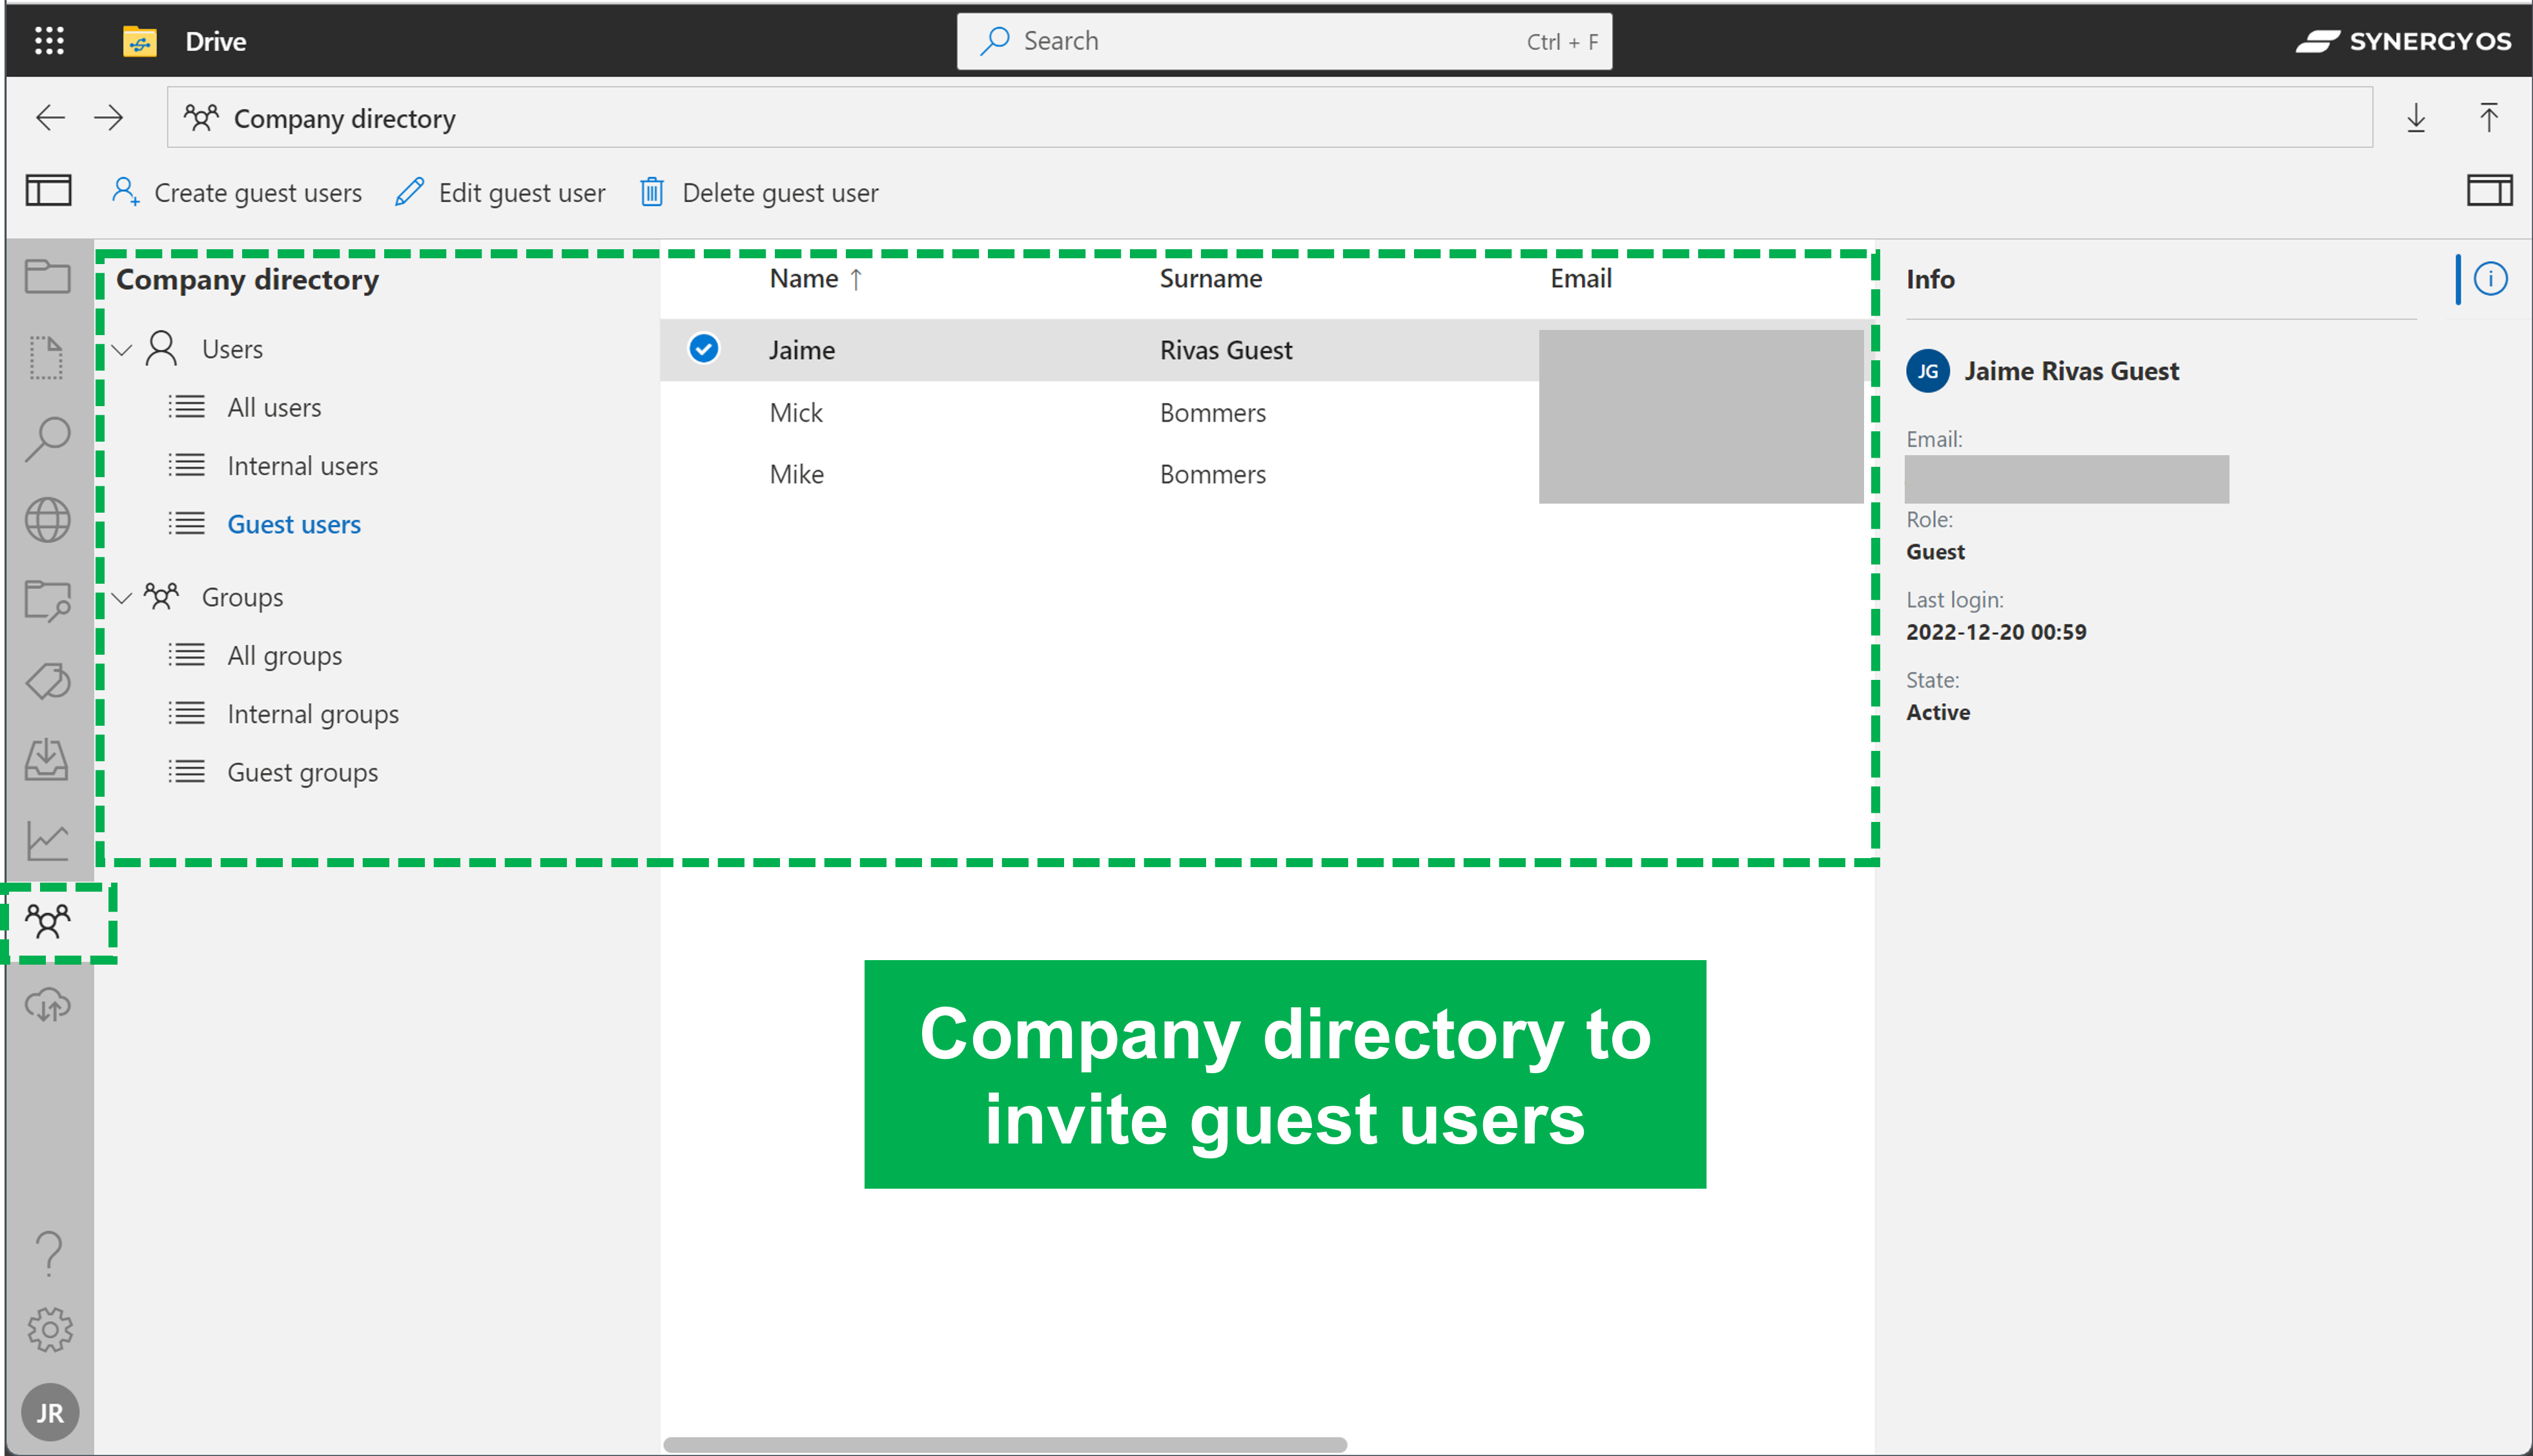Open the app launcher grid icon
Screen dimensions: 2533x1456
[x=49, y=41]
